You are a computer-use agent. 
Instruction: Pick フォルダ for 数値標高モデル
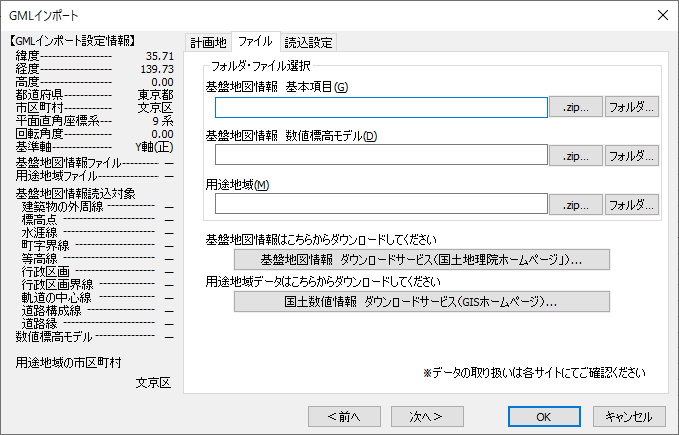coord(631,155)
